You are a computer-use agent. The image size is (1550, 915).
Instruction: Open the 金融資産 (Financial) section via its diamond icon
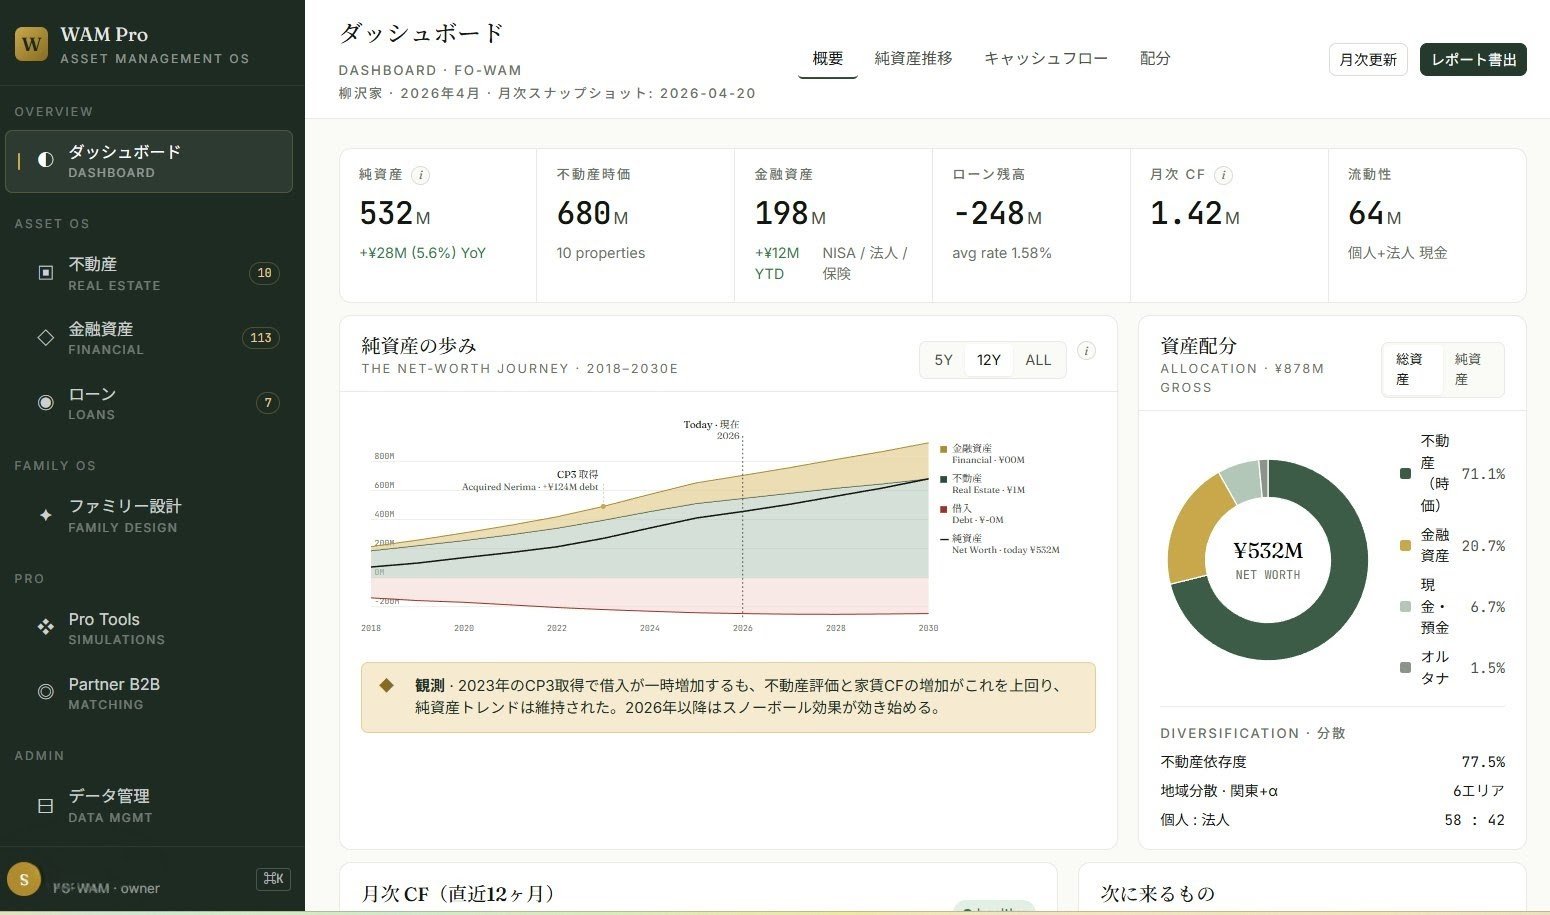[x=45, y=337]
